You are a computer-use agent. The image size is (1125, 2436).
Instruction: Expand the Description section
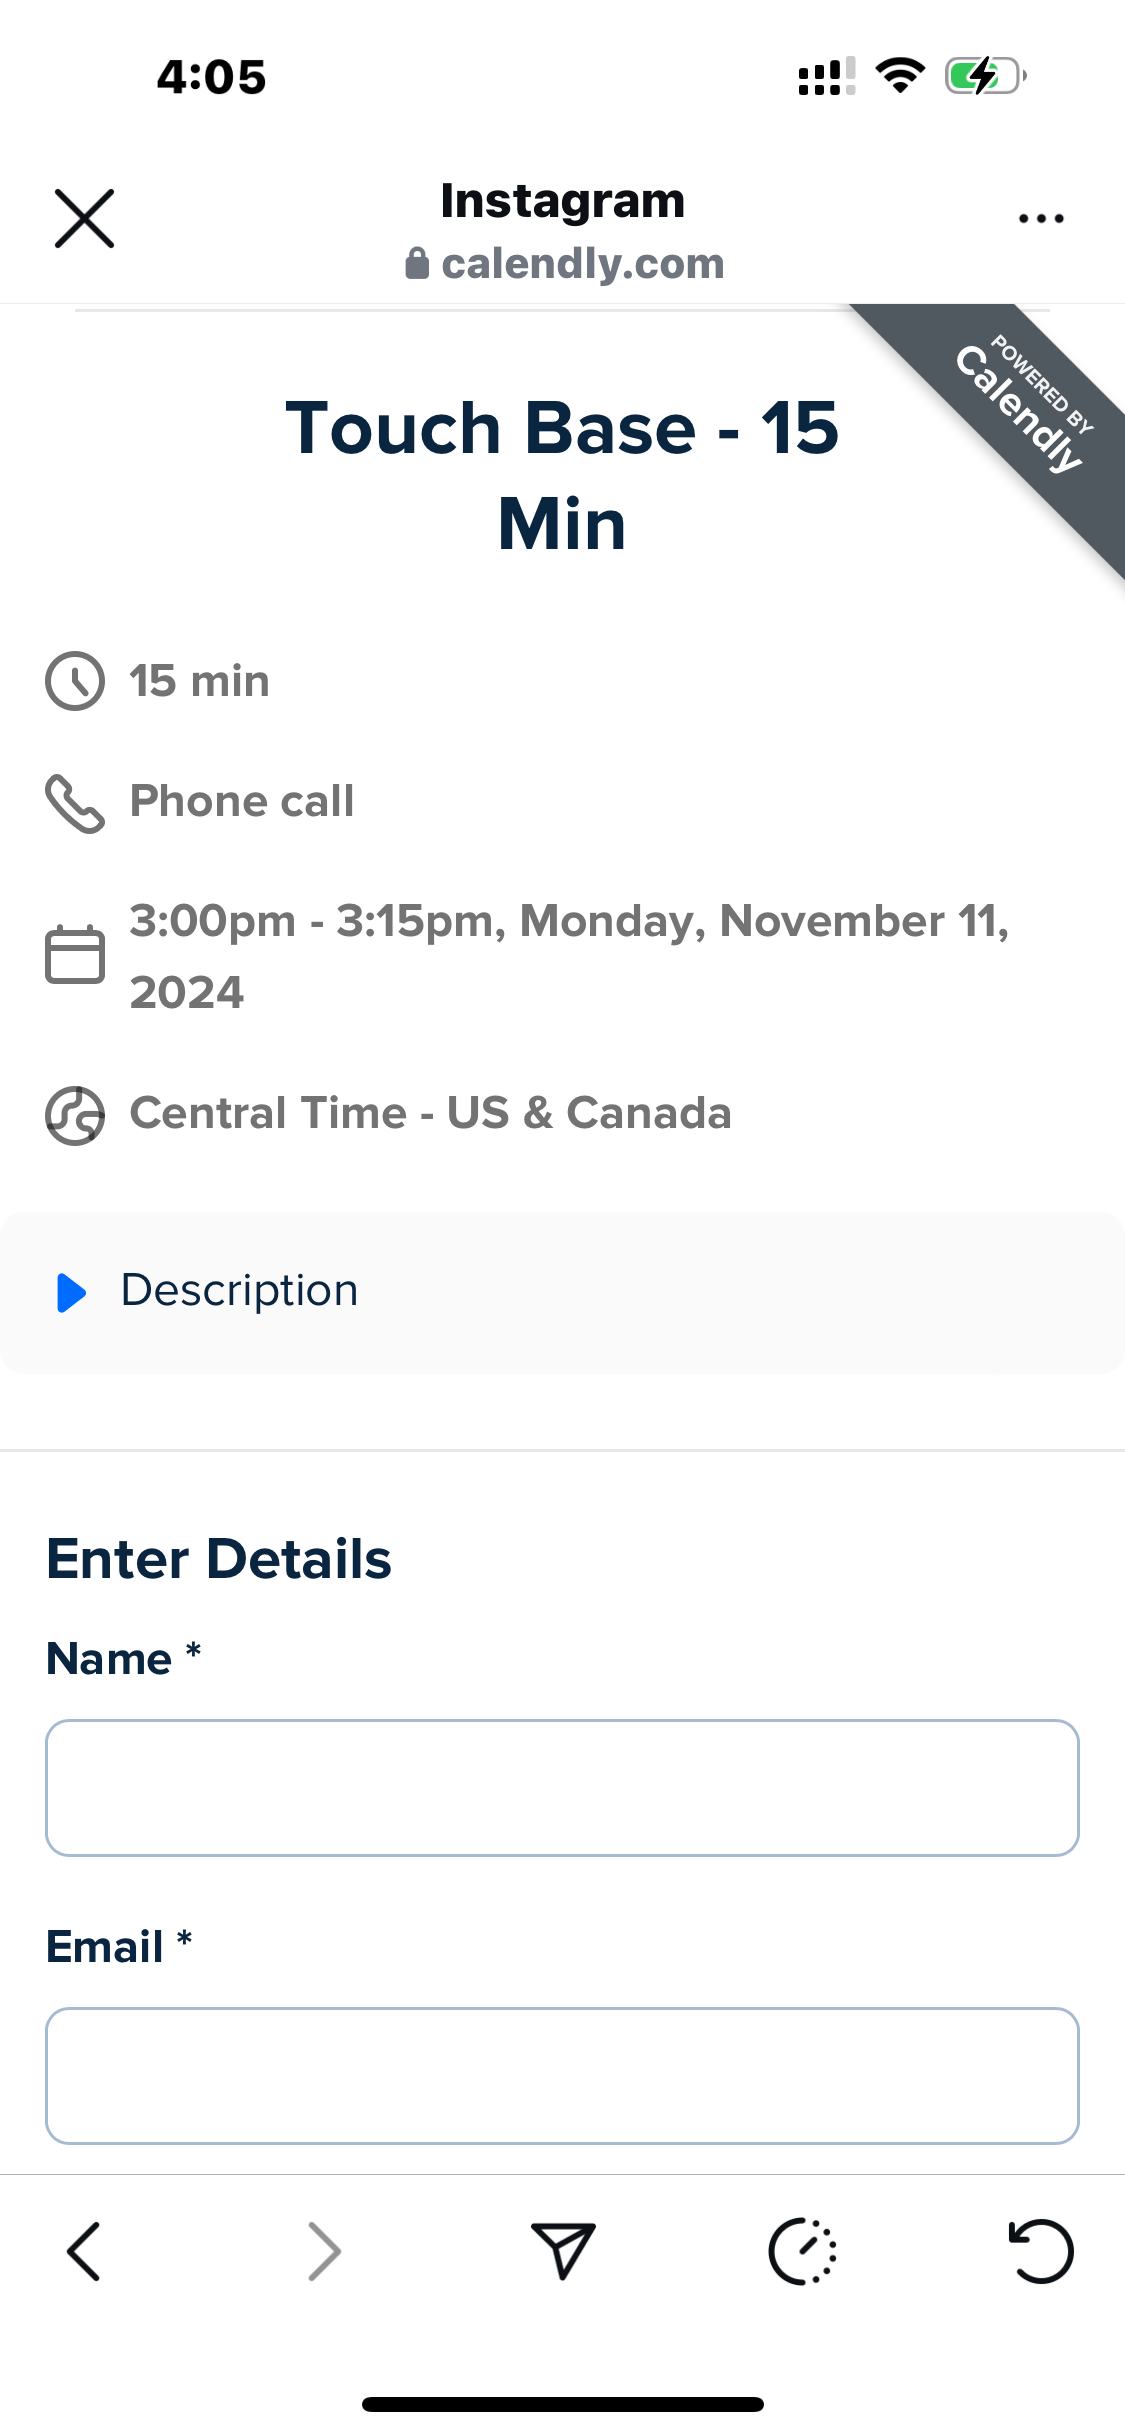tap(562, 1292)
